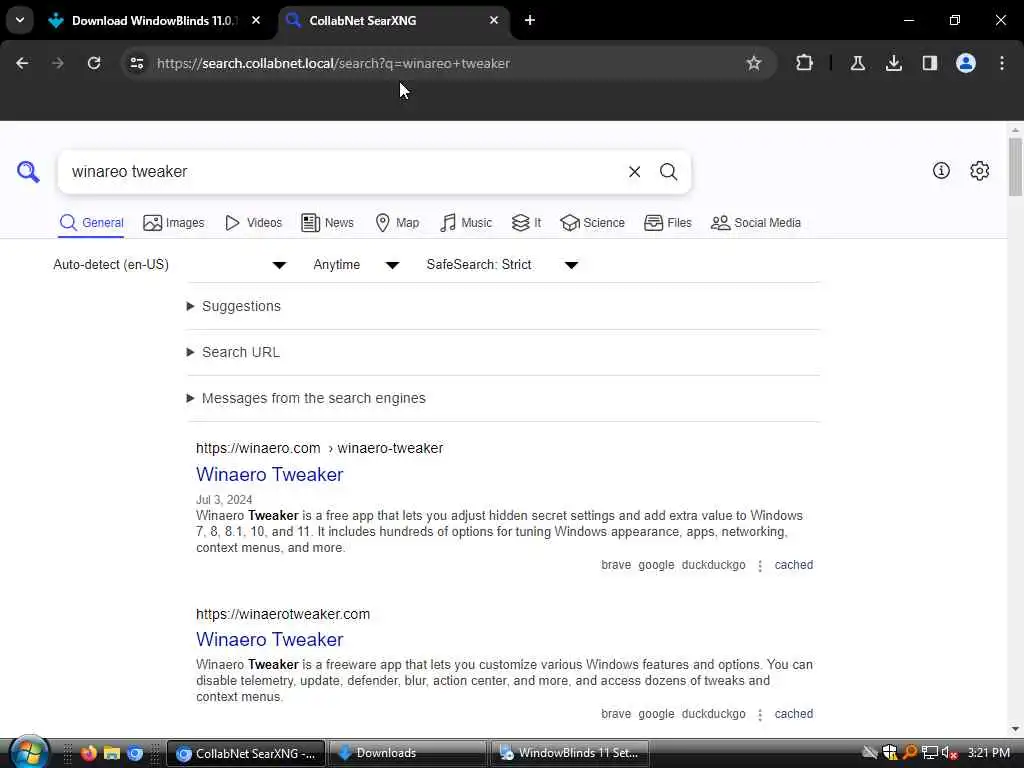Screen dimensions: 1024x768
Task: Open the winaero.com Winaero Tweaker result
Action: [x=270, y=474]
